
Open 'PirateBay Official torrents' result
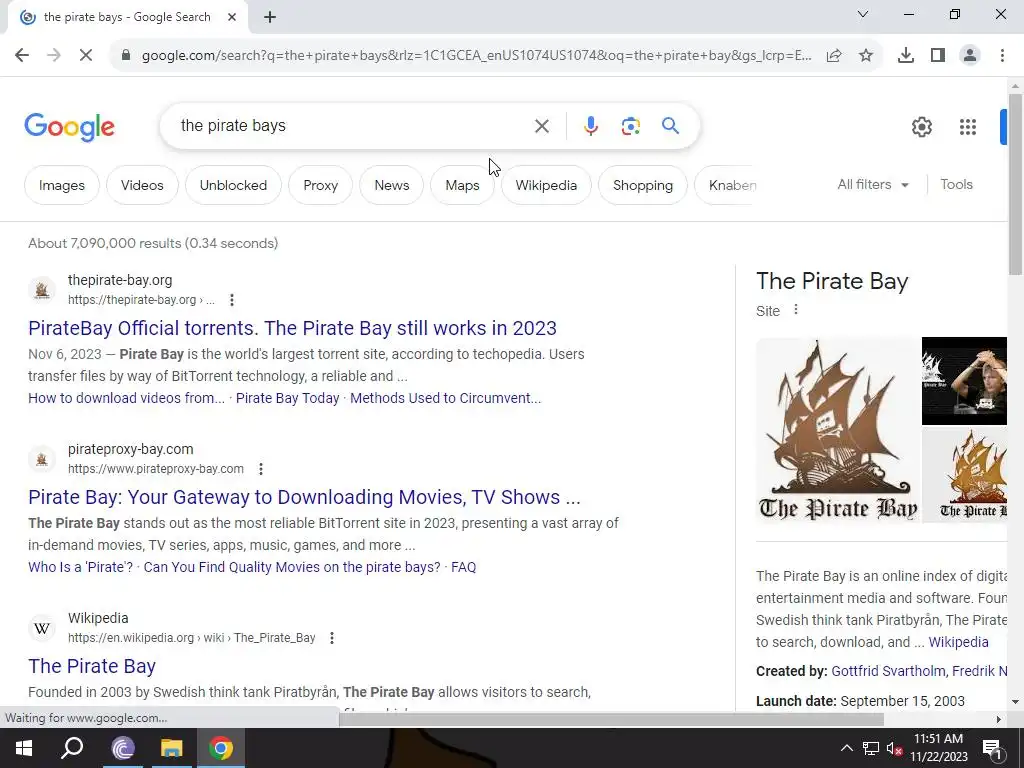click(x=292, y=328)
